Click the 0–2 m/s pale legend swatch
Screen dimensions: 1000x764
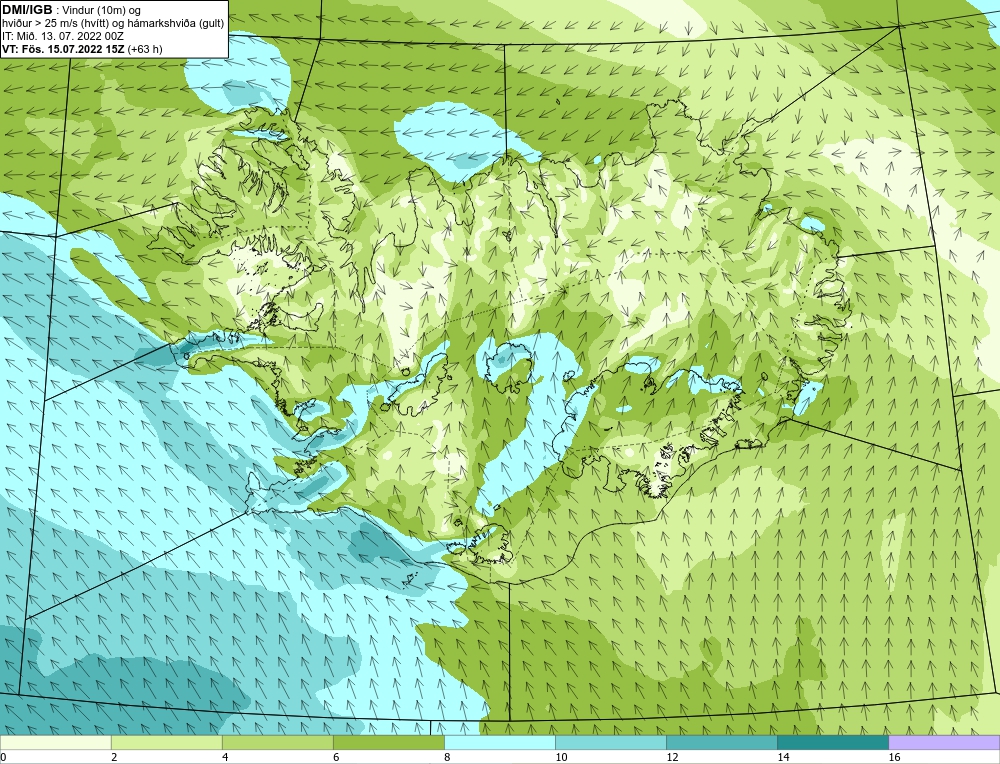tap(55, 743)
